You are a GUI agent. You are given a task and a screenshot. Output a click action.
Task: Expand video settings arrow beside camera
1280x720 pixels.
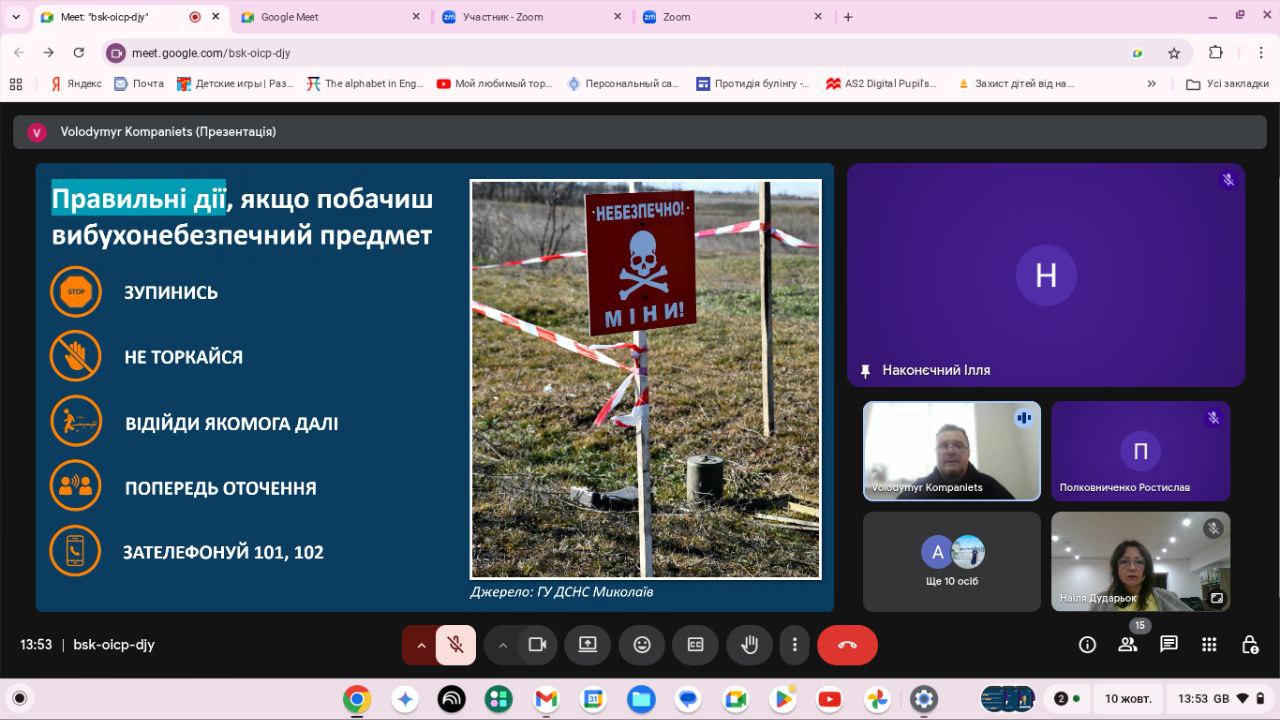pyautogui.click(x=503, y=645)
